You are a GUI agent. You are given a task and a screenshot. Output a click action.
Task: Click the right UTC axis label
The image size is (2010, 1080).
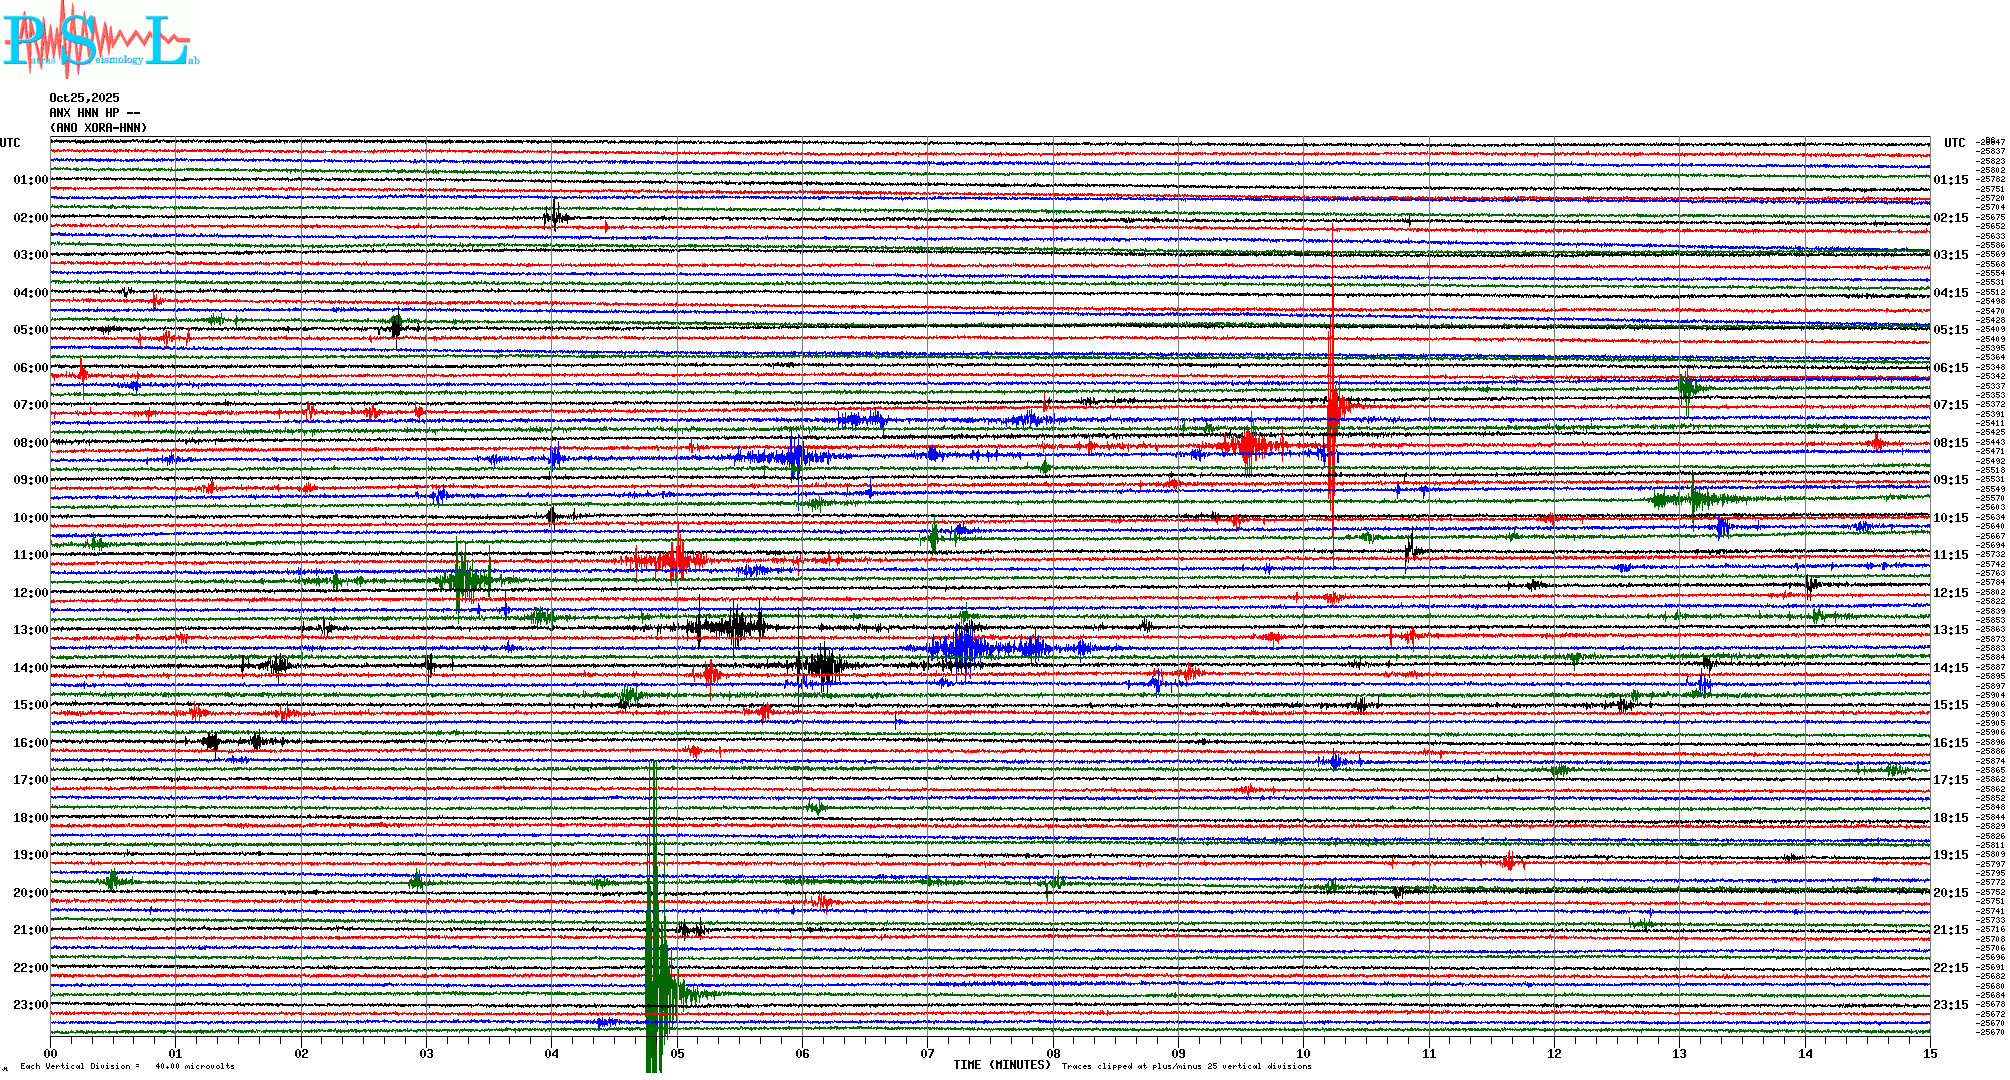click(x=1954, y=143)
